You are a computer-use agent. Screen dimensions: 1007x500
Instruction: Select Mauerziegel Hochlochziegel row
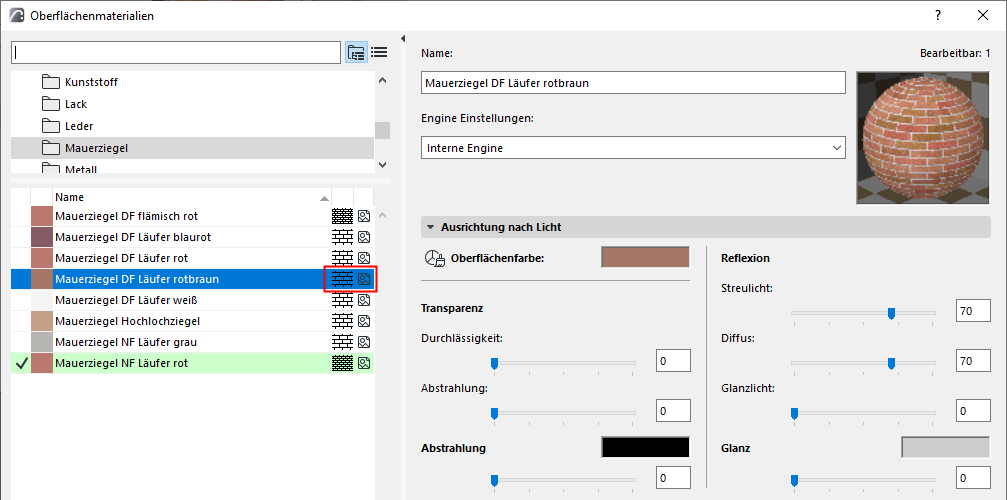tap(192, 320)
